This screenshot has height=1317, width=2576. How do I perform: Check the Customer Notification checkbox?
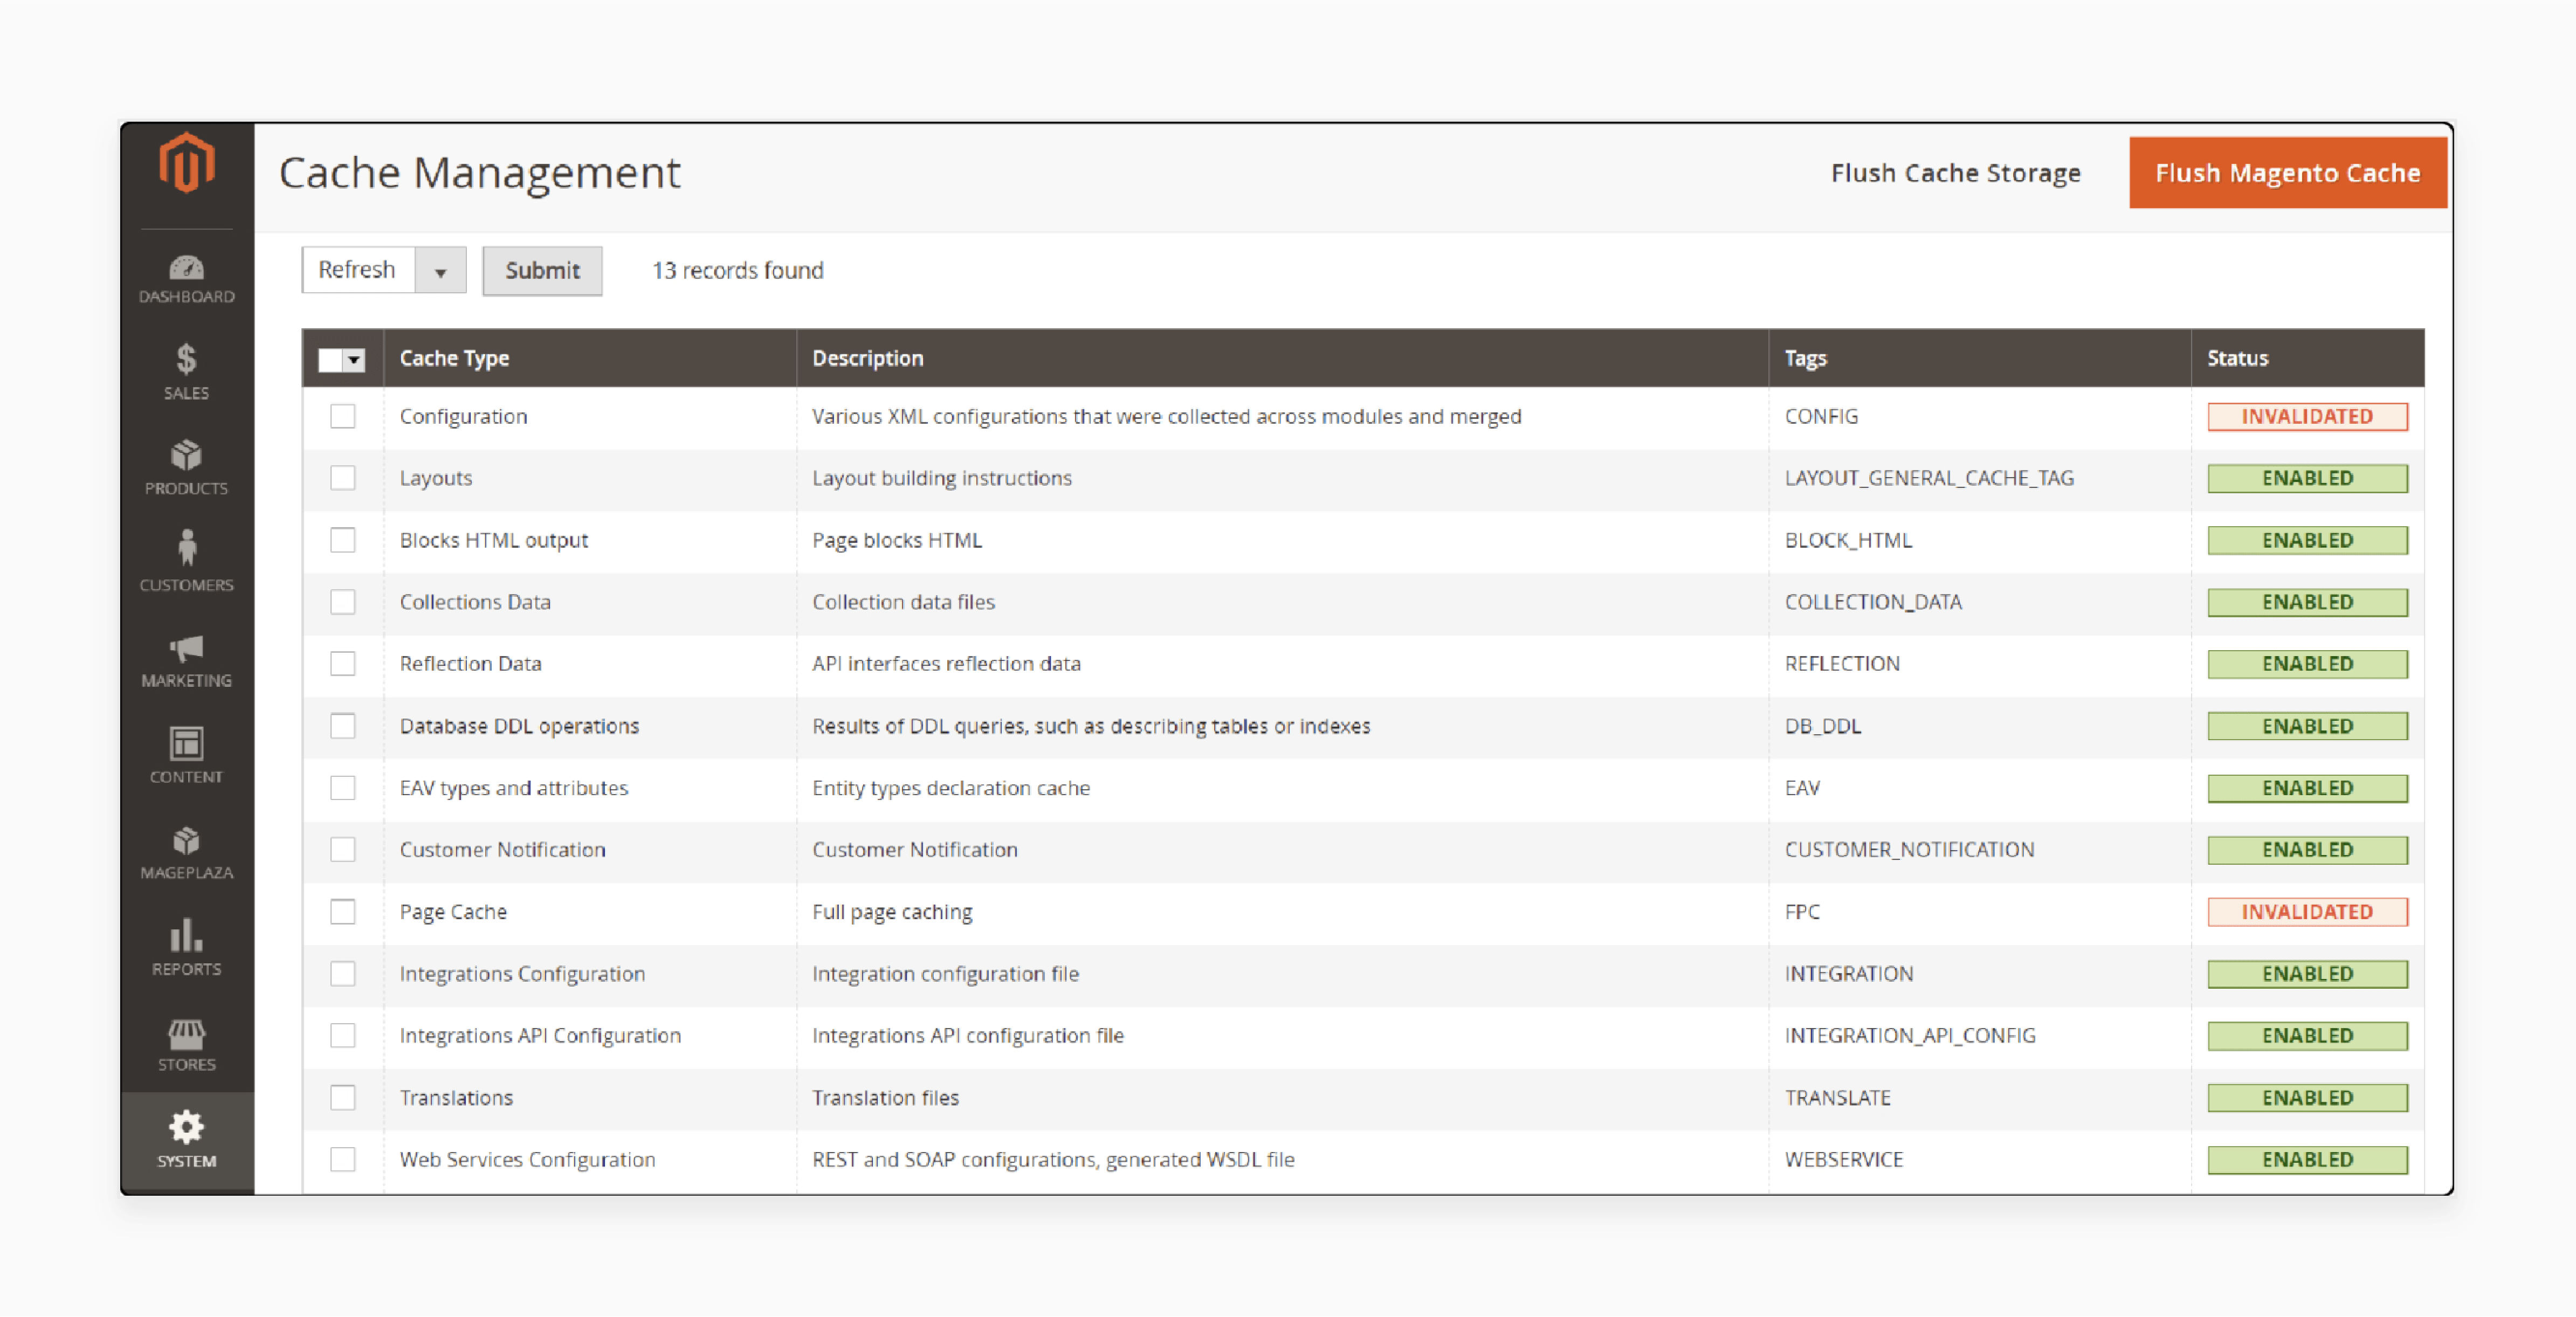[x=343, y=850]
